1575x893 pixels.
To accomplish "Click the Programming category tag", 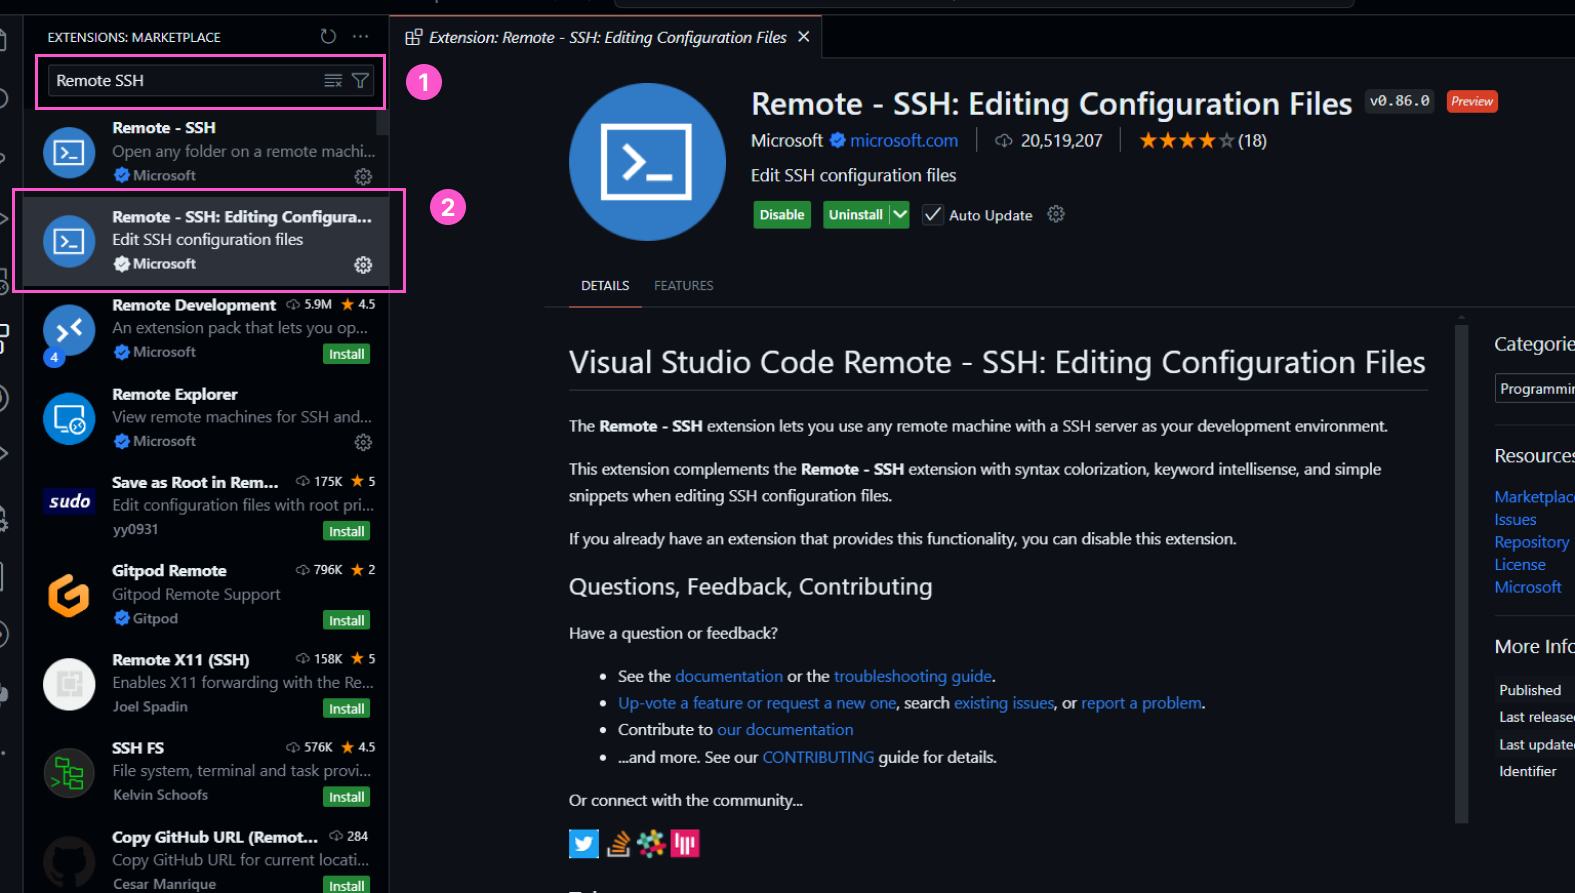I will (x=1536, y=388).
